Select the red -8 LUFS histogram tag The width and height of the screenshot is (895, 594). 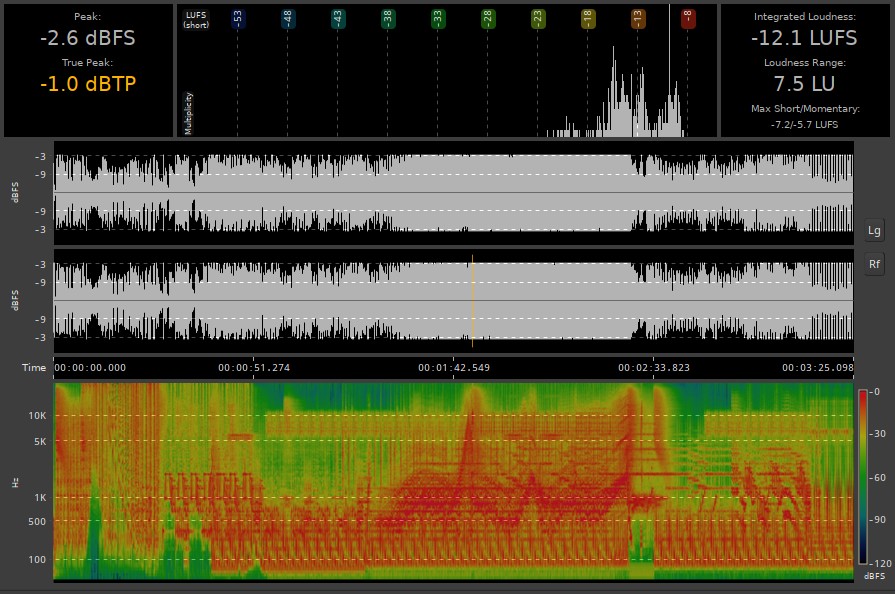(688, 18)
